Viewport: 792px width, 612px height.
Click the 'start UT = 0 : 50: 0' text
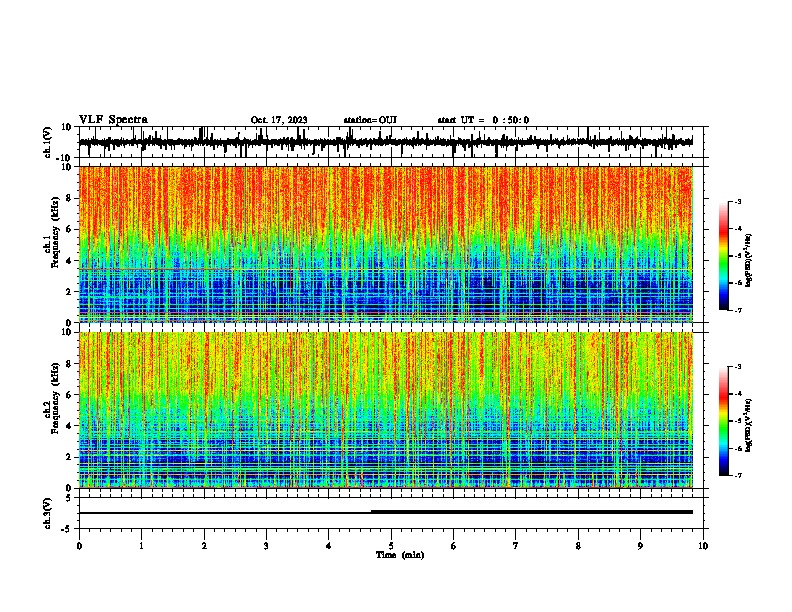483,120
